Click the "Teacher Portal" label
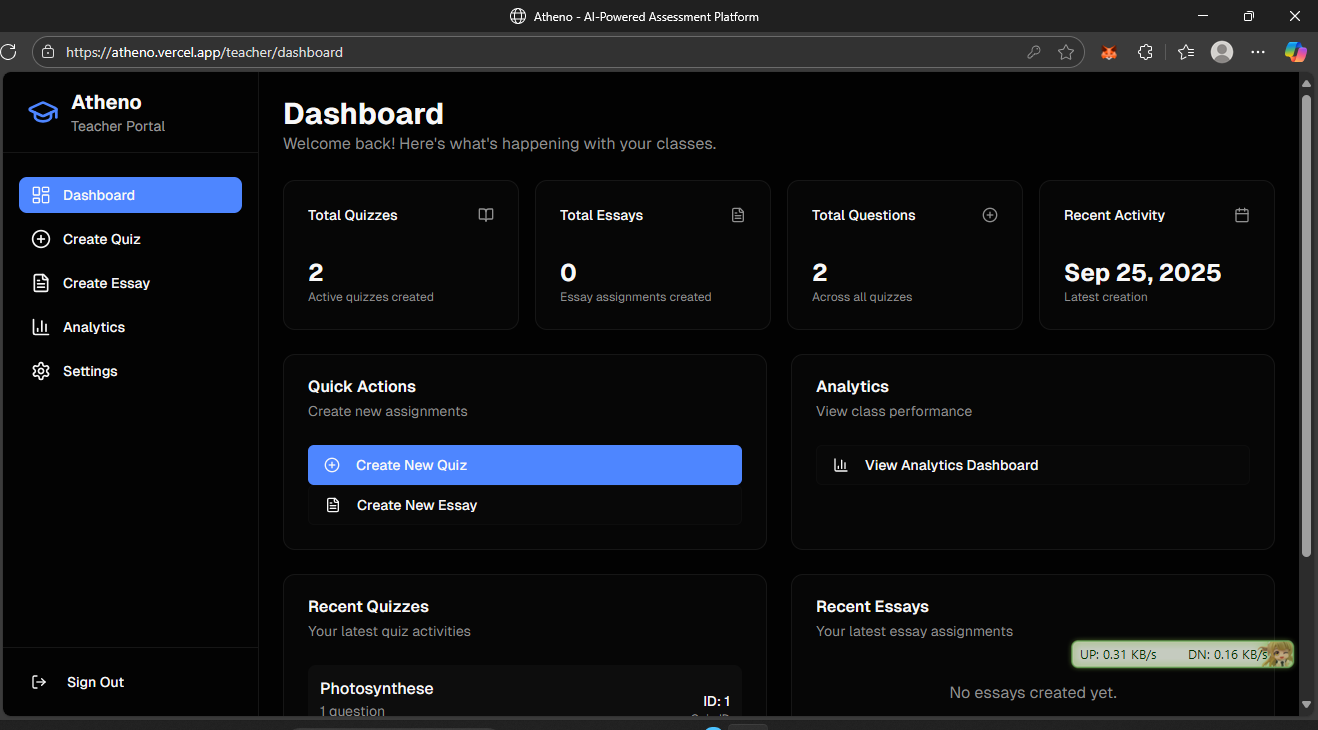The image size is (1318, 730). [x=118, y=126]
